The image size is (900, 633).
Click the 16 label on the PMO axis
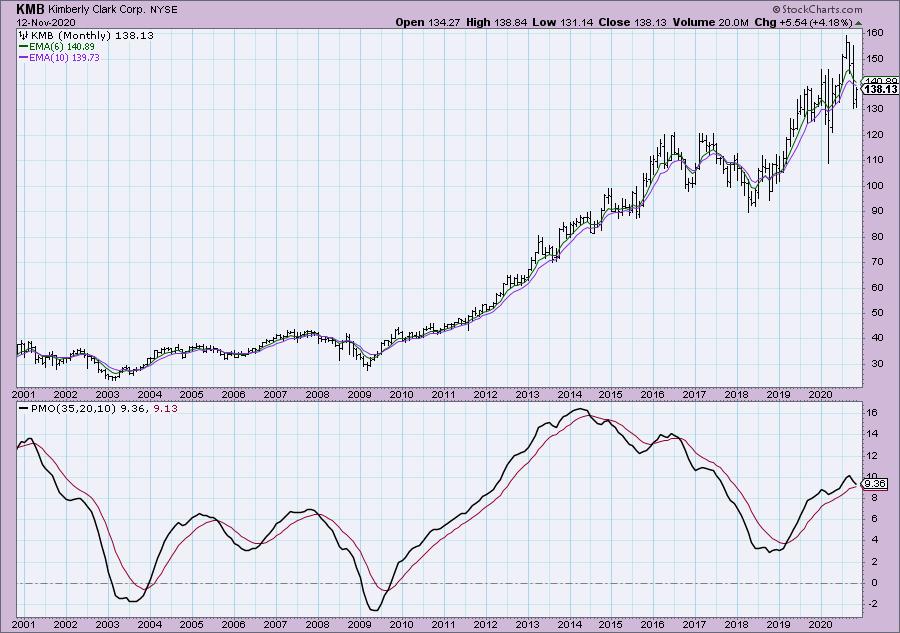click(x=872, y=413)
